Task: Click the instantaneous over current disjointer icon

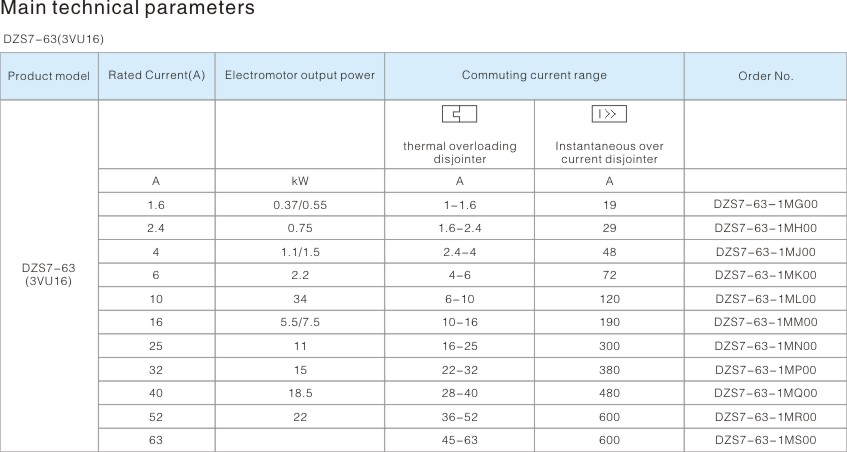Action: tap(609, 114)
